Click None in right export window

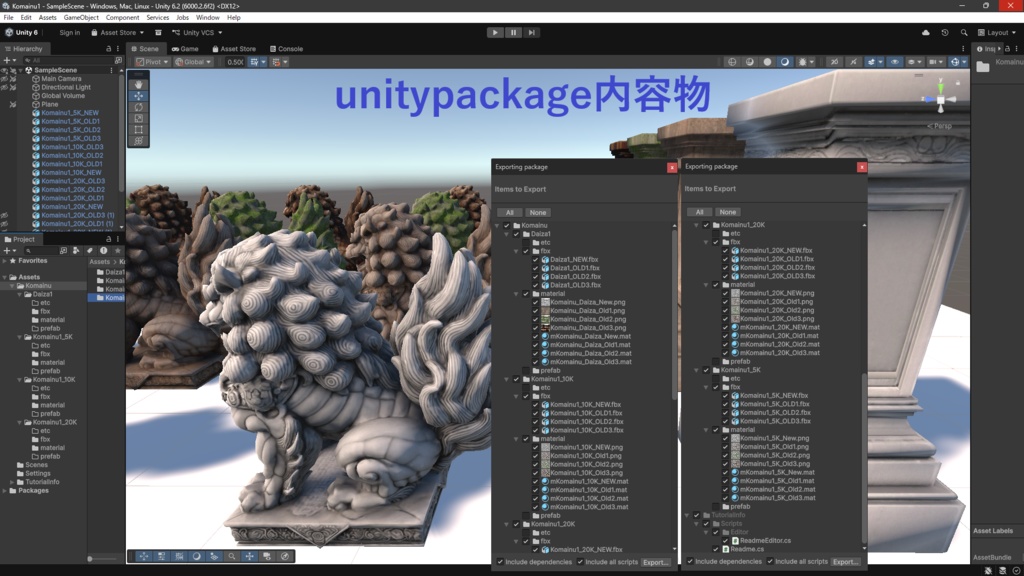click(x=728, y=212)
